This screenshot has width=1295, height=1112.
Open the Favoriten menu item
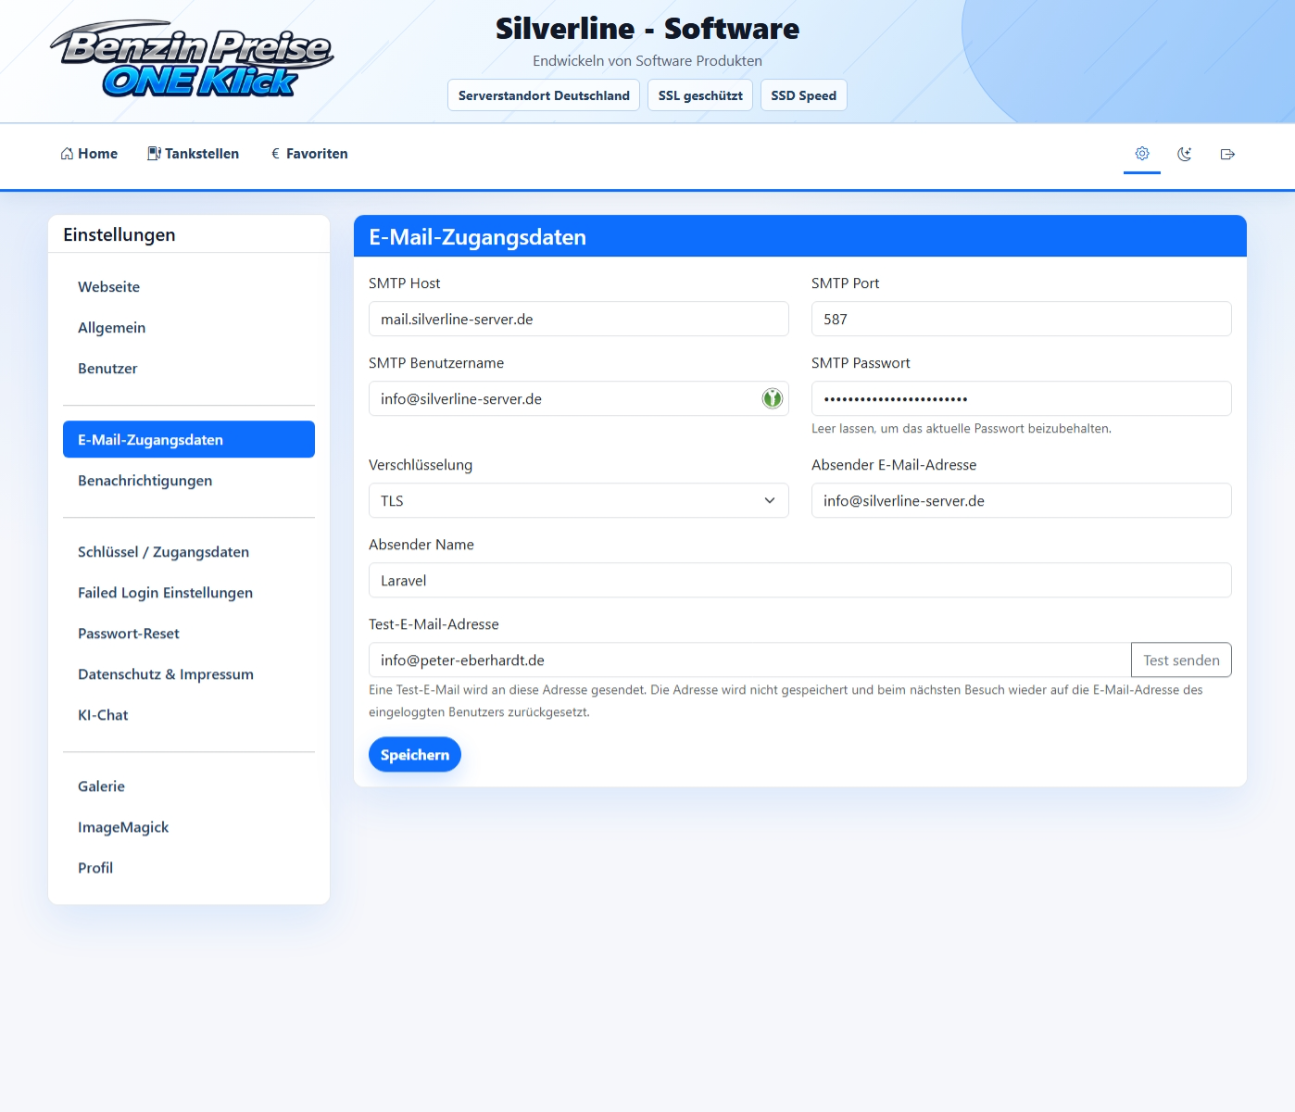(x=309, y=154)
